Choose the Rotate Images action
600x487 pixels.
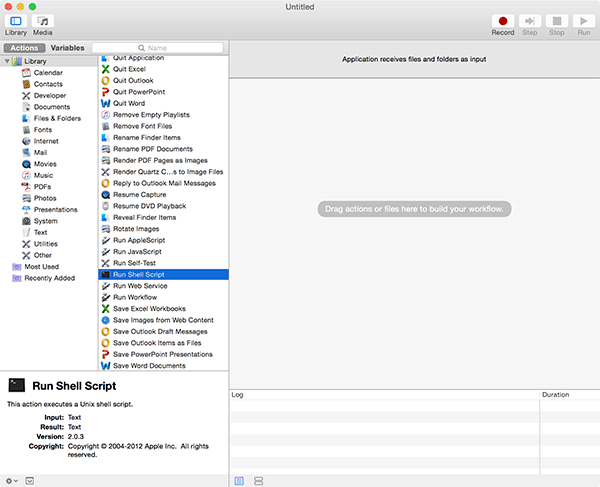pos(135,229)
